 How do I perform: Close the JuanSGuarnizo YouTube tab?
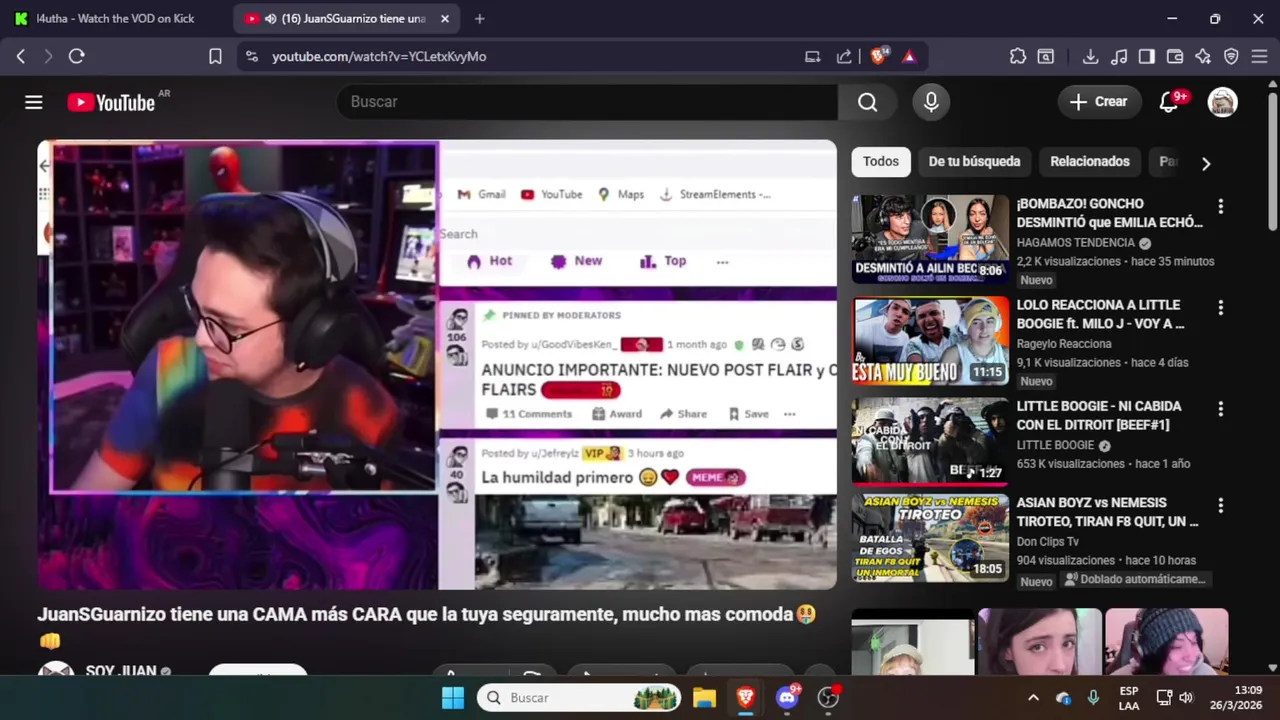445,19
